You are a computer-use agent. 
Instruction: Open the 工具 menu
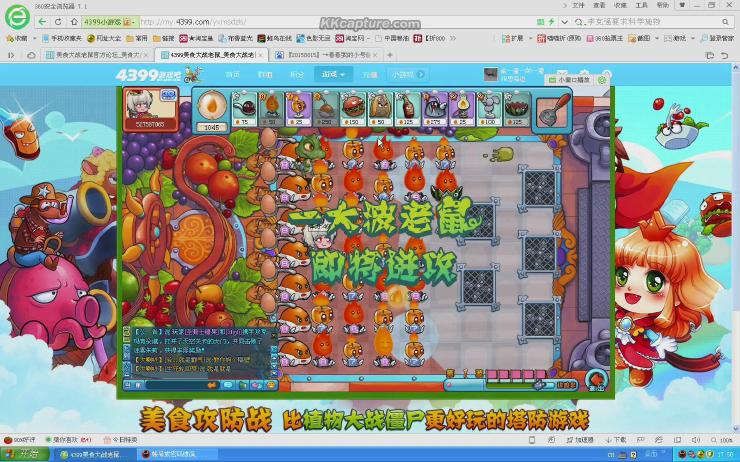[641, 5]
